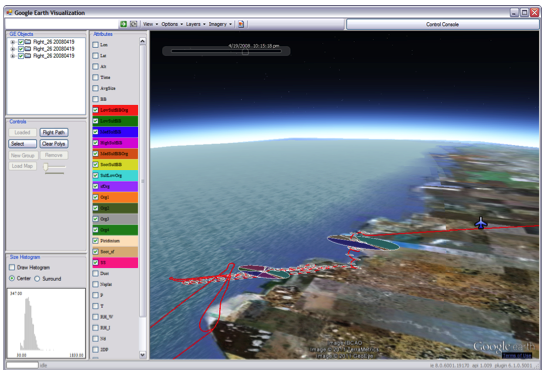Enable the Lon attribute checkbox
Image resolution: width=548 pixels, height=370 pixels.
tap(95, 45)
